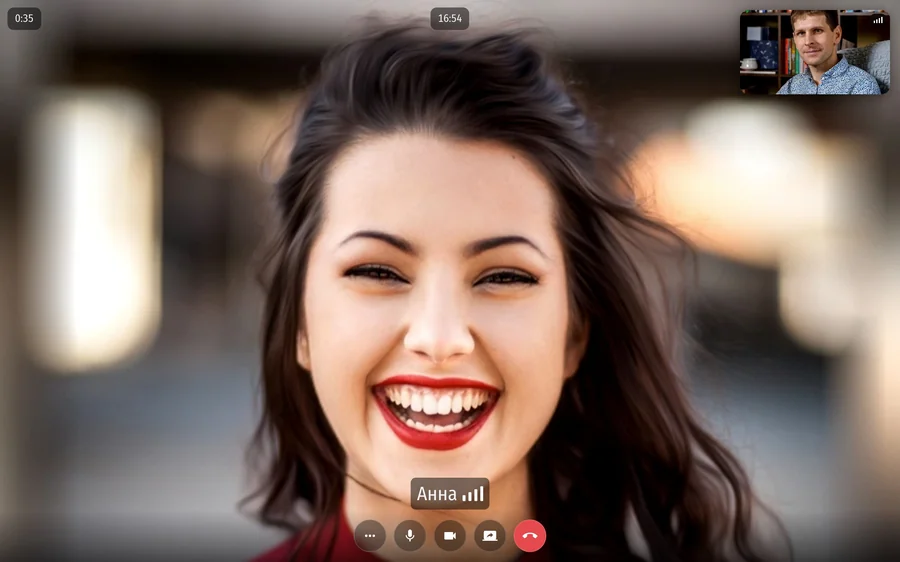Screen dimensions: 900x562
Task: Click the 16:54 clock badge
Action: click(449, 18)
